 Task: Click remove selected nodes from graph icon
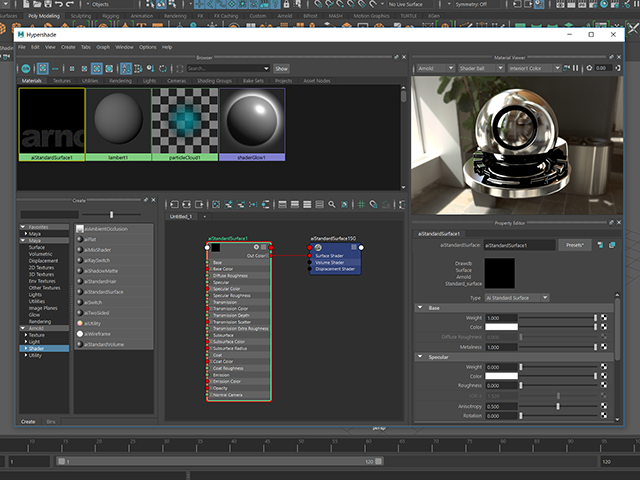[x=241, y=204]
